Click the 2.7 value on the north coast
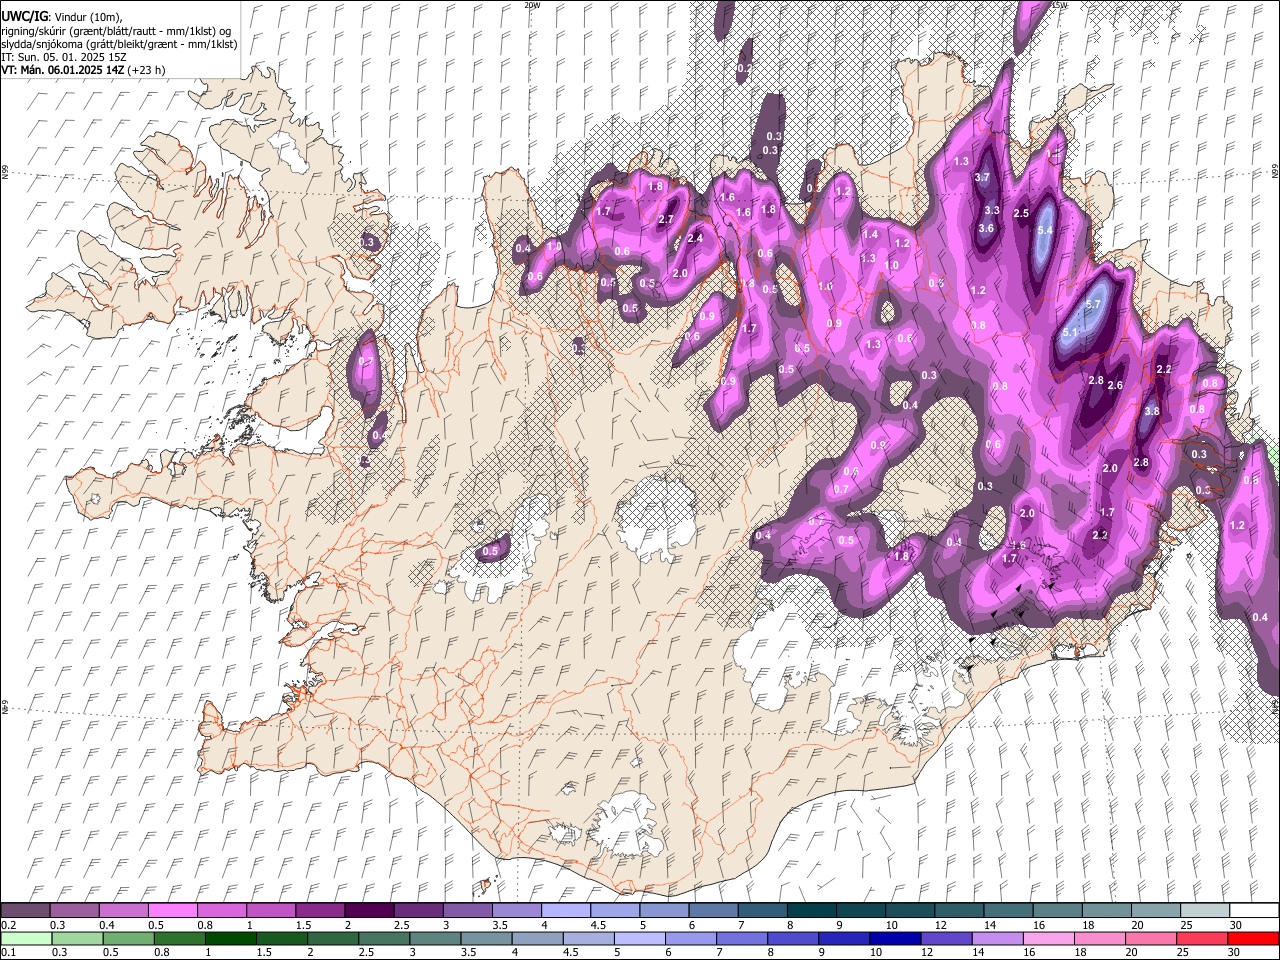 (x=667, y=219)
